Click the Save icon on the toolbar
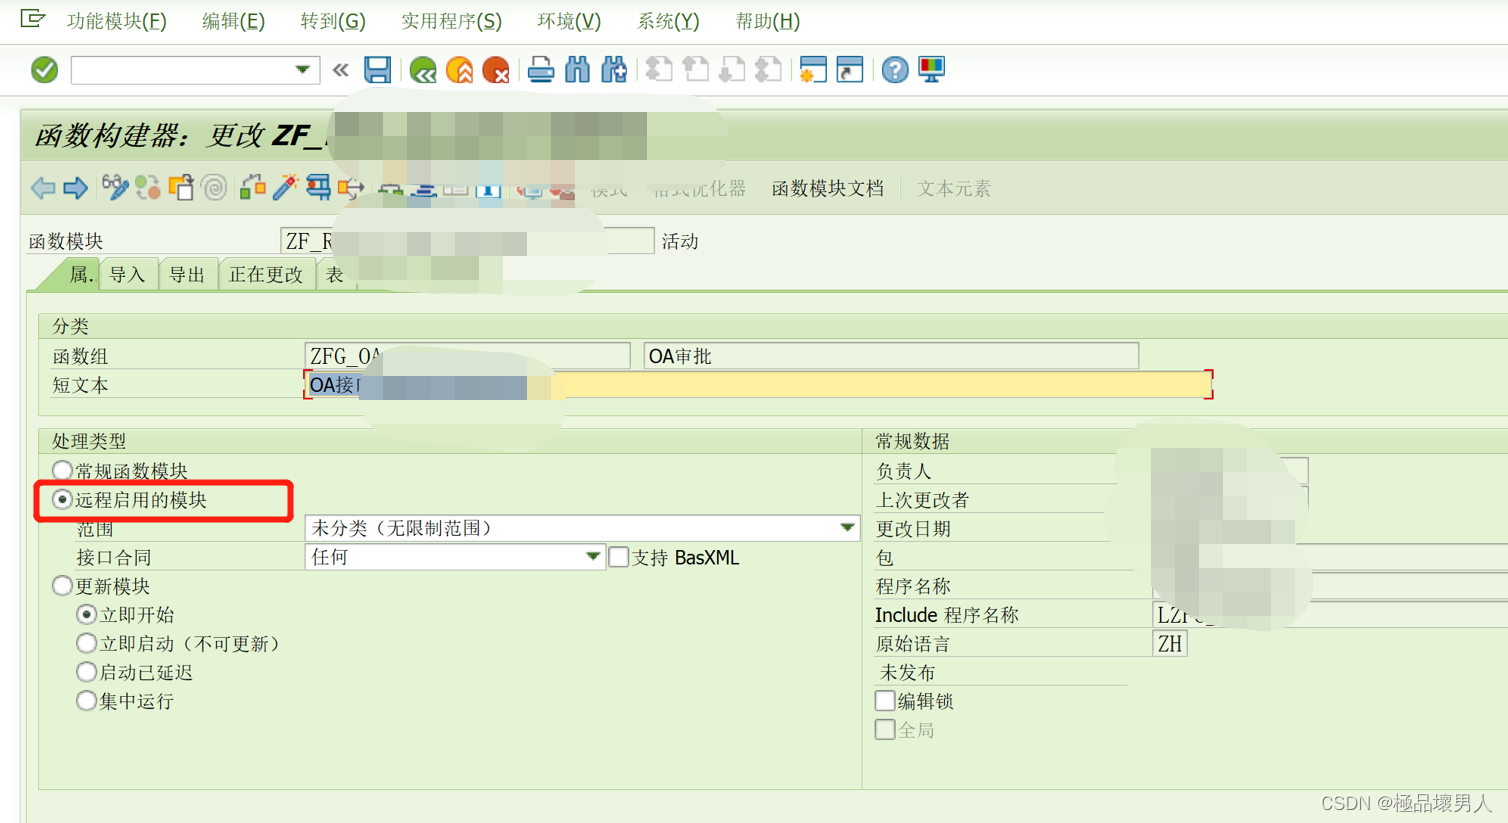 click(376, 70)
